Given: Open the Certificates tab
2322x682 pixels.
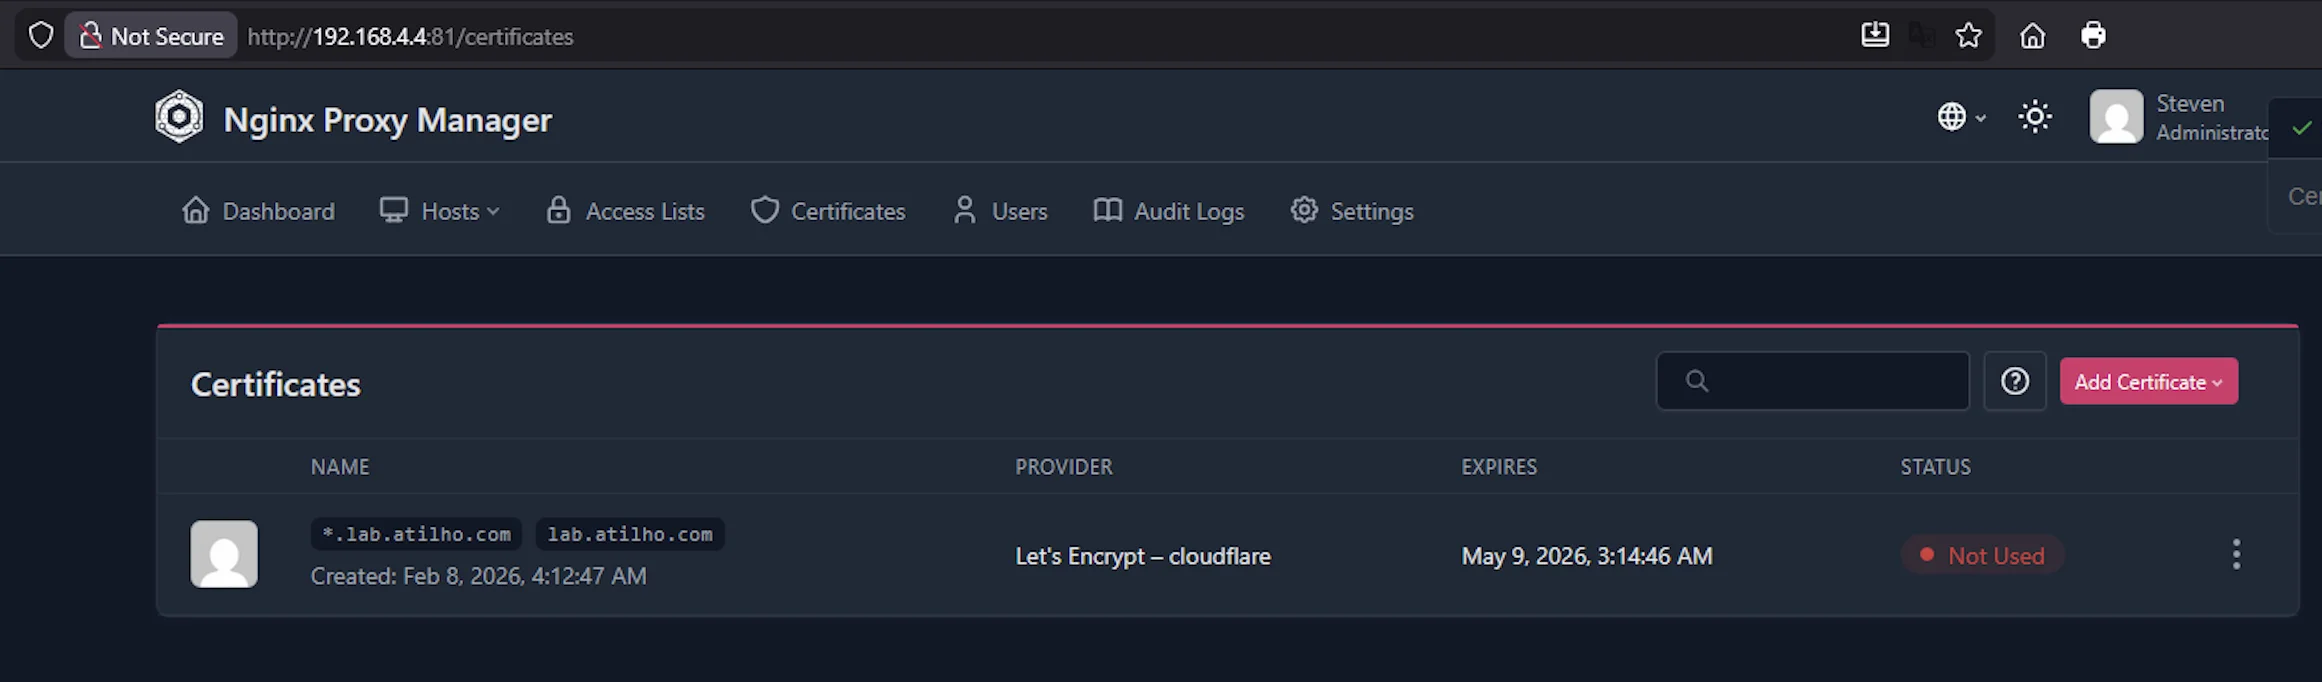Looking at the screenshot, I should coord(828,211).
